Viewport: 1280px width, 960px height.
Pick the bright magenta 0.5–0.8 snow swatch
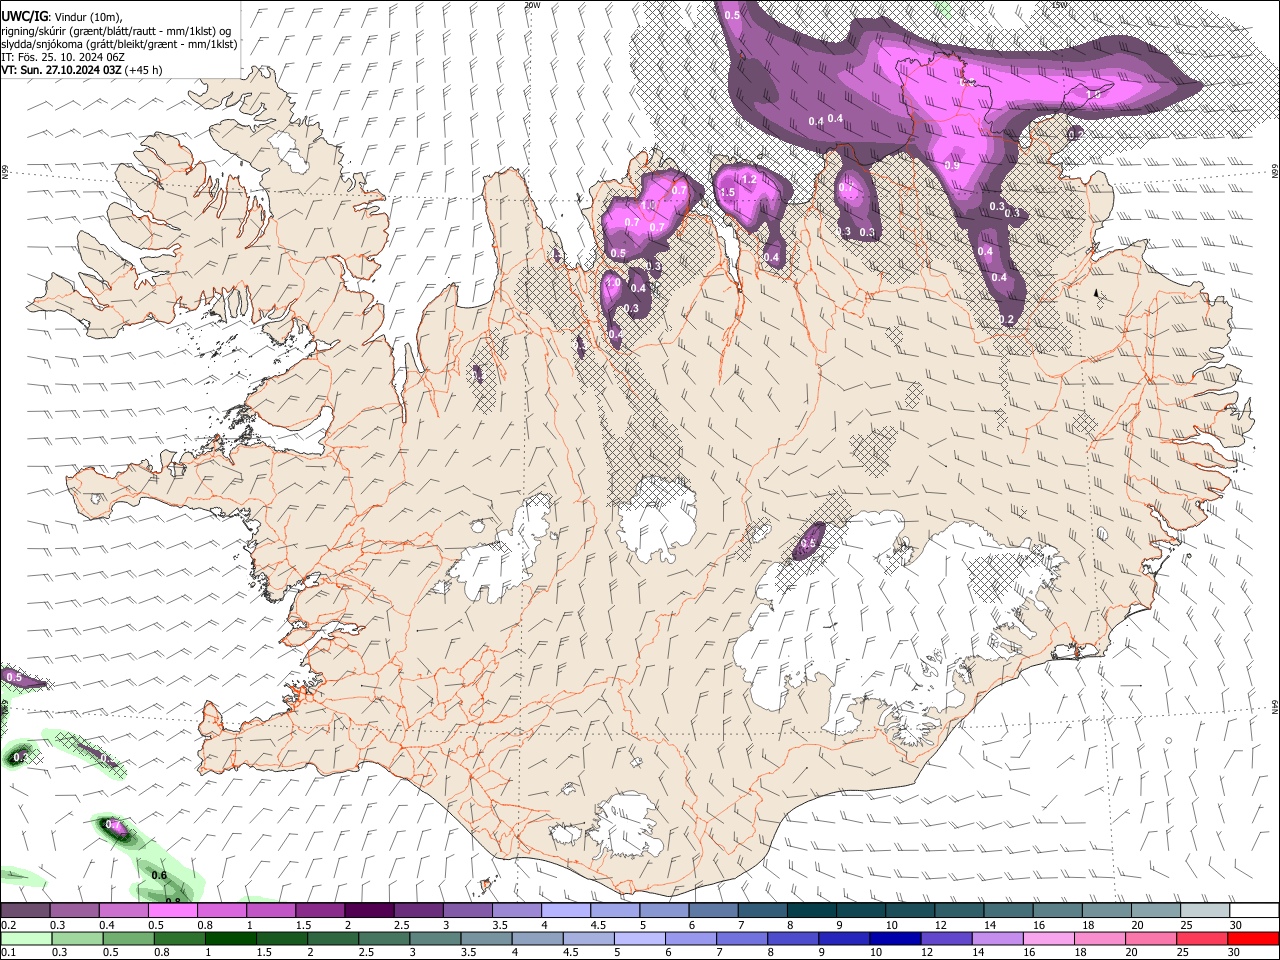tap(172, 910)
